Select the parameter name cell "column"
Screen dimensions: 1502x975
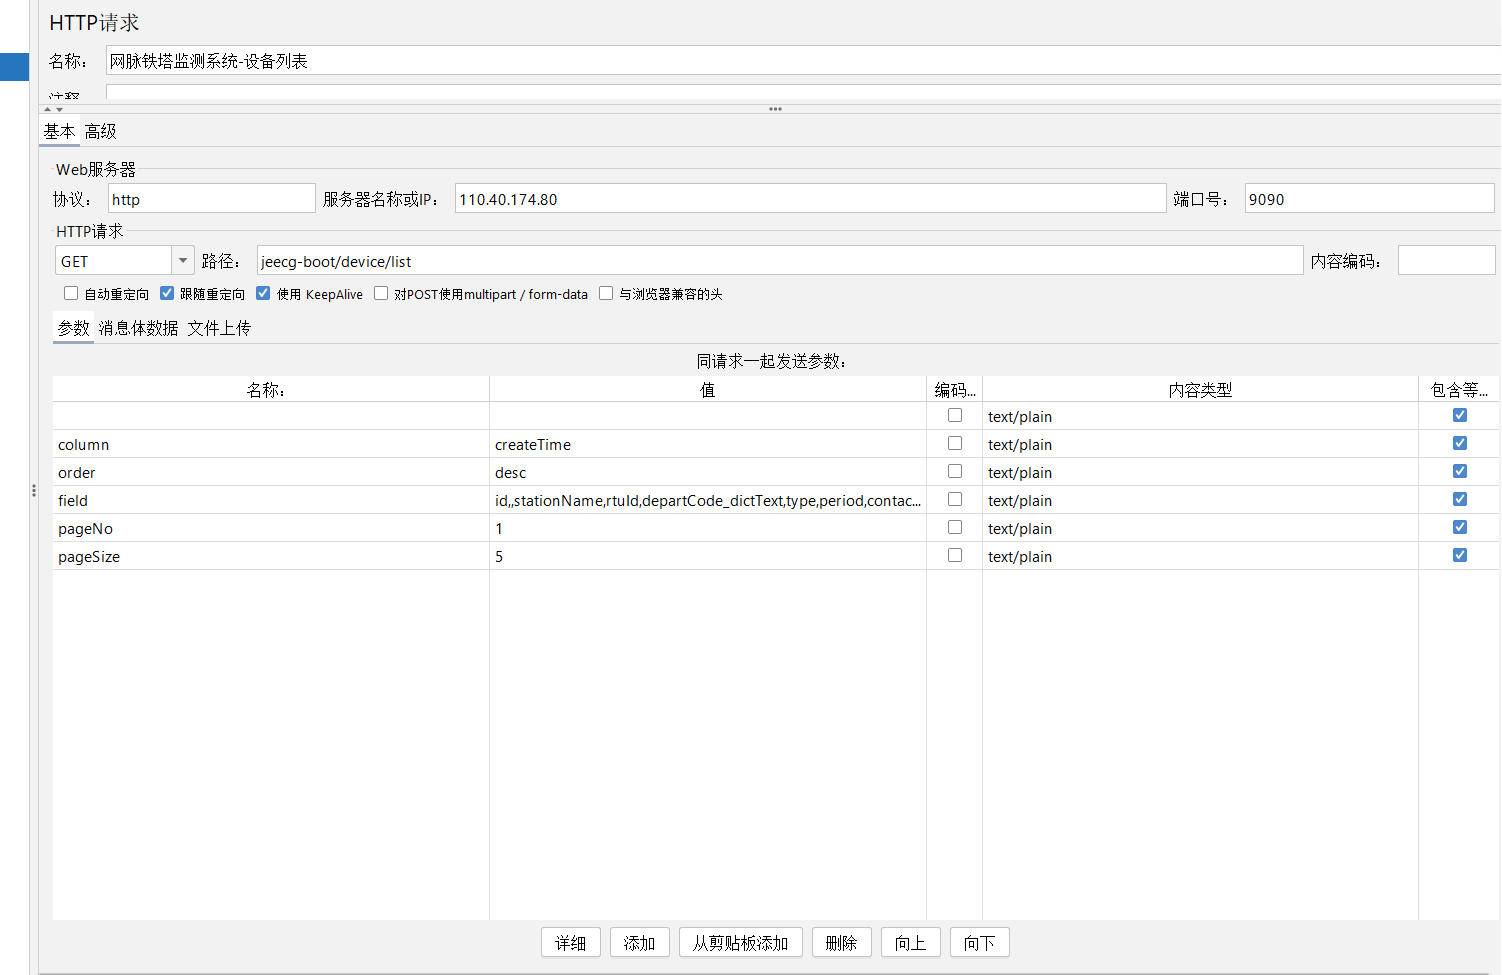pyautogui.click(x=271, y=444)
